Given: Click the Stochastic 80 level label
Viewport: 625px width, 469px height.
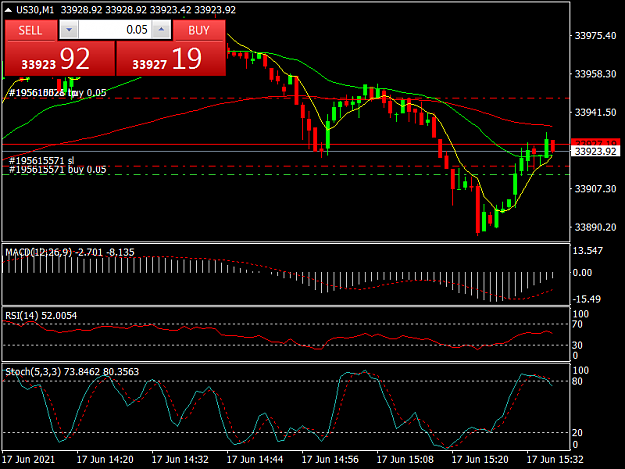Looking at the screenshot, I should point(578,382).
